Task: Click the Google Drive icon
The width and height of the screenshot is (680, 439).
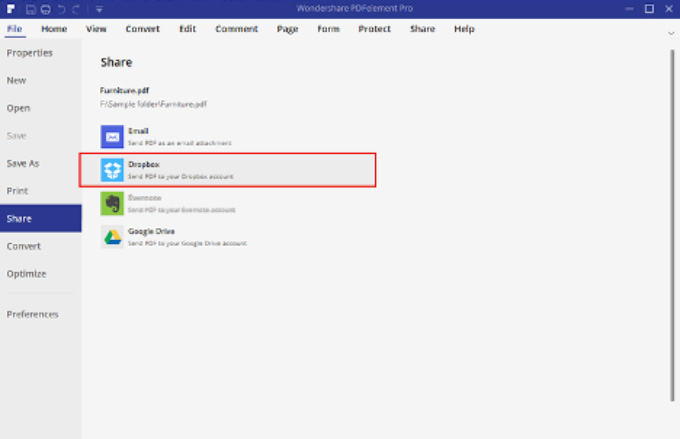Action: point(112,237)
